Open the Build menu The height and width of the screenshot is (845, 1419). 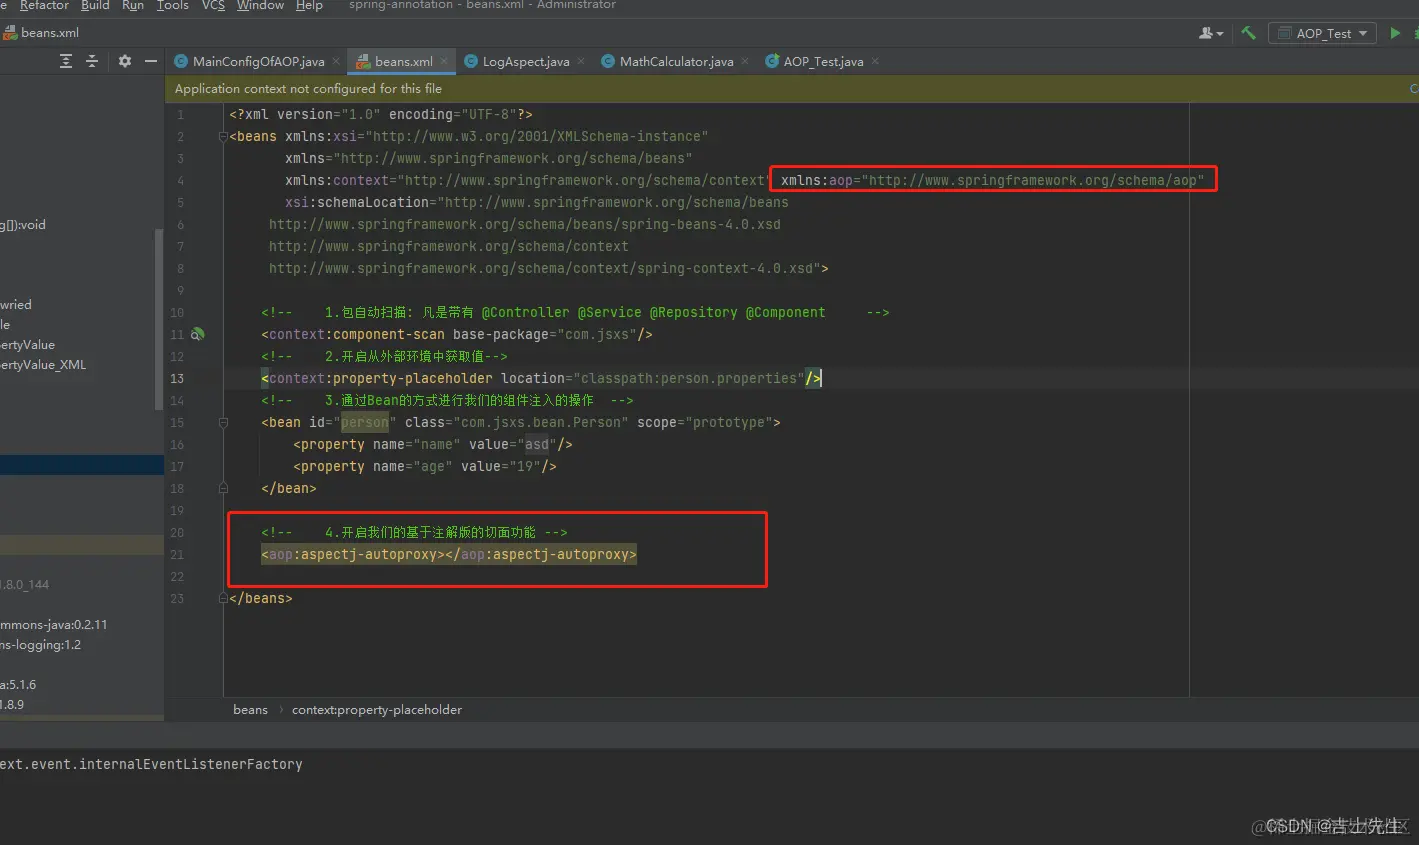(x=95, y=5)
